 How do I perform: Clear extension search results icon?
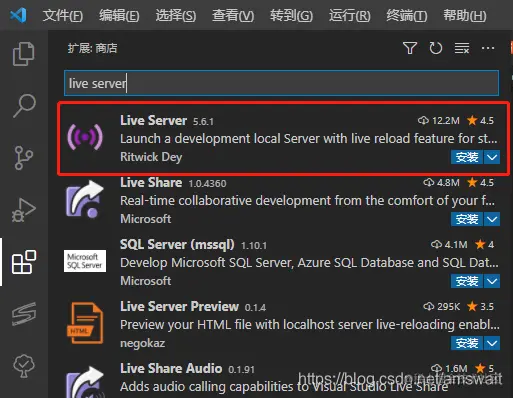click(x=462, y=48)
